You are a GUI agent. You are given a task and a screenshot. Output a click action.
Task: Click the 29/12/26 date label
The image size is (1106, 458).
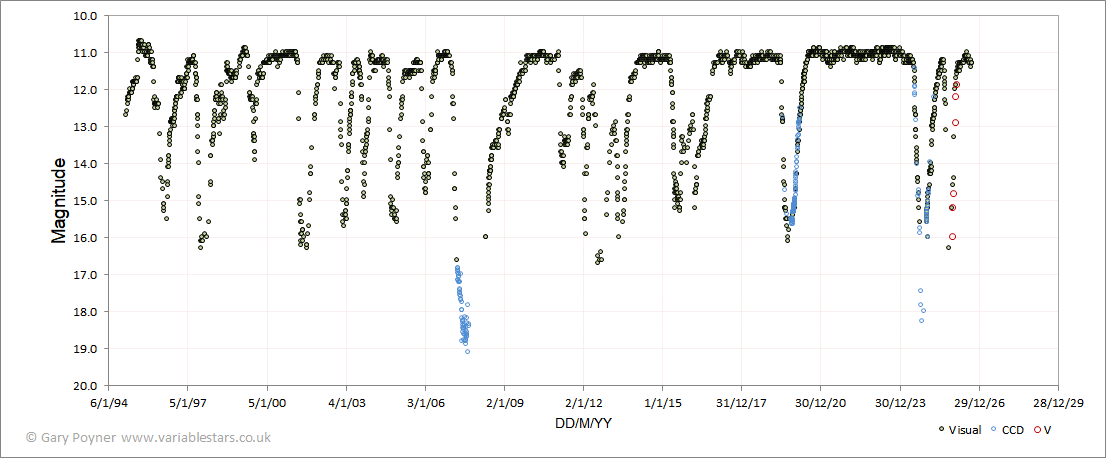979,404
